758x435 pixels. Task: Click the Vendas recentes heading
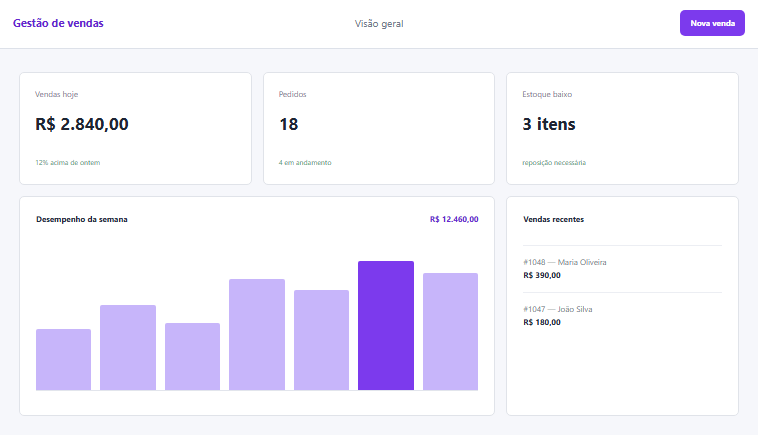tap(554, 219)
